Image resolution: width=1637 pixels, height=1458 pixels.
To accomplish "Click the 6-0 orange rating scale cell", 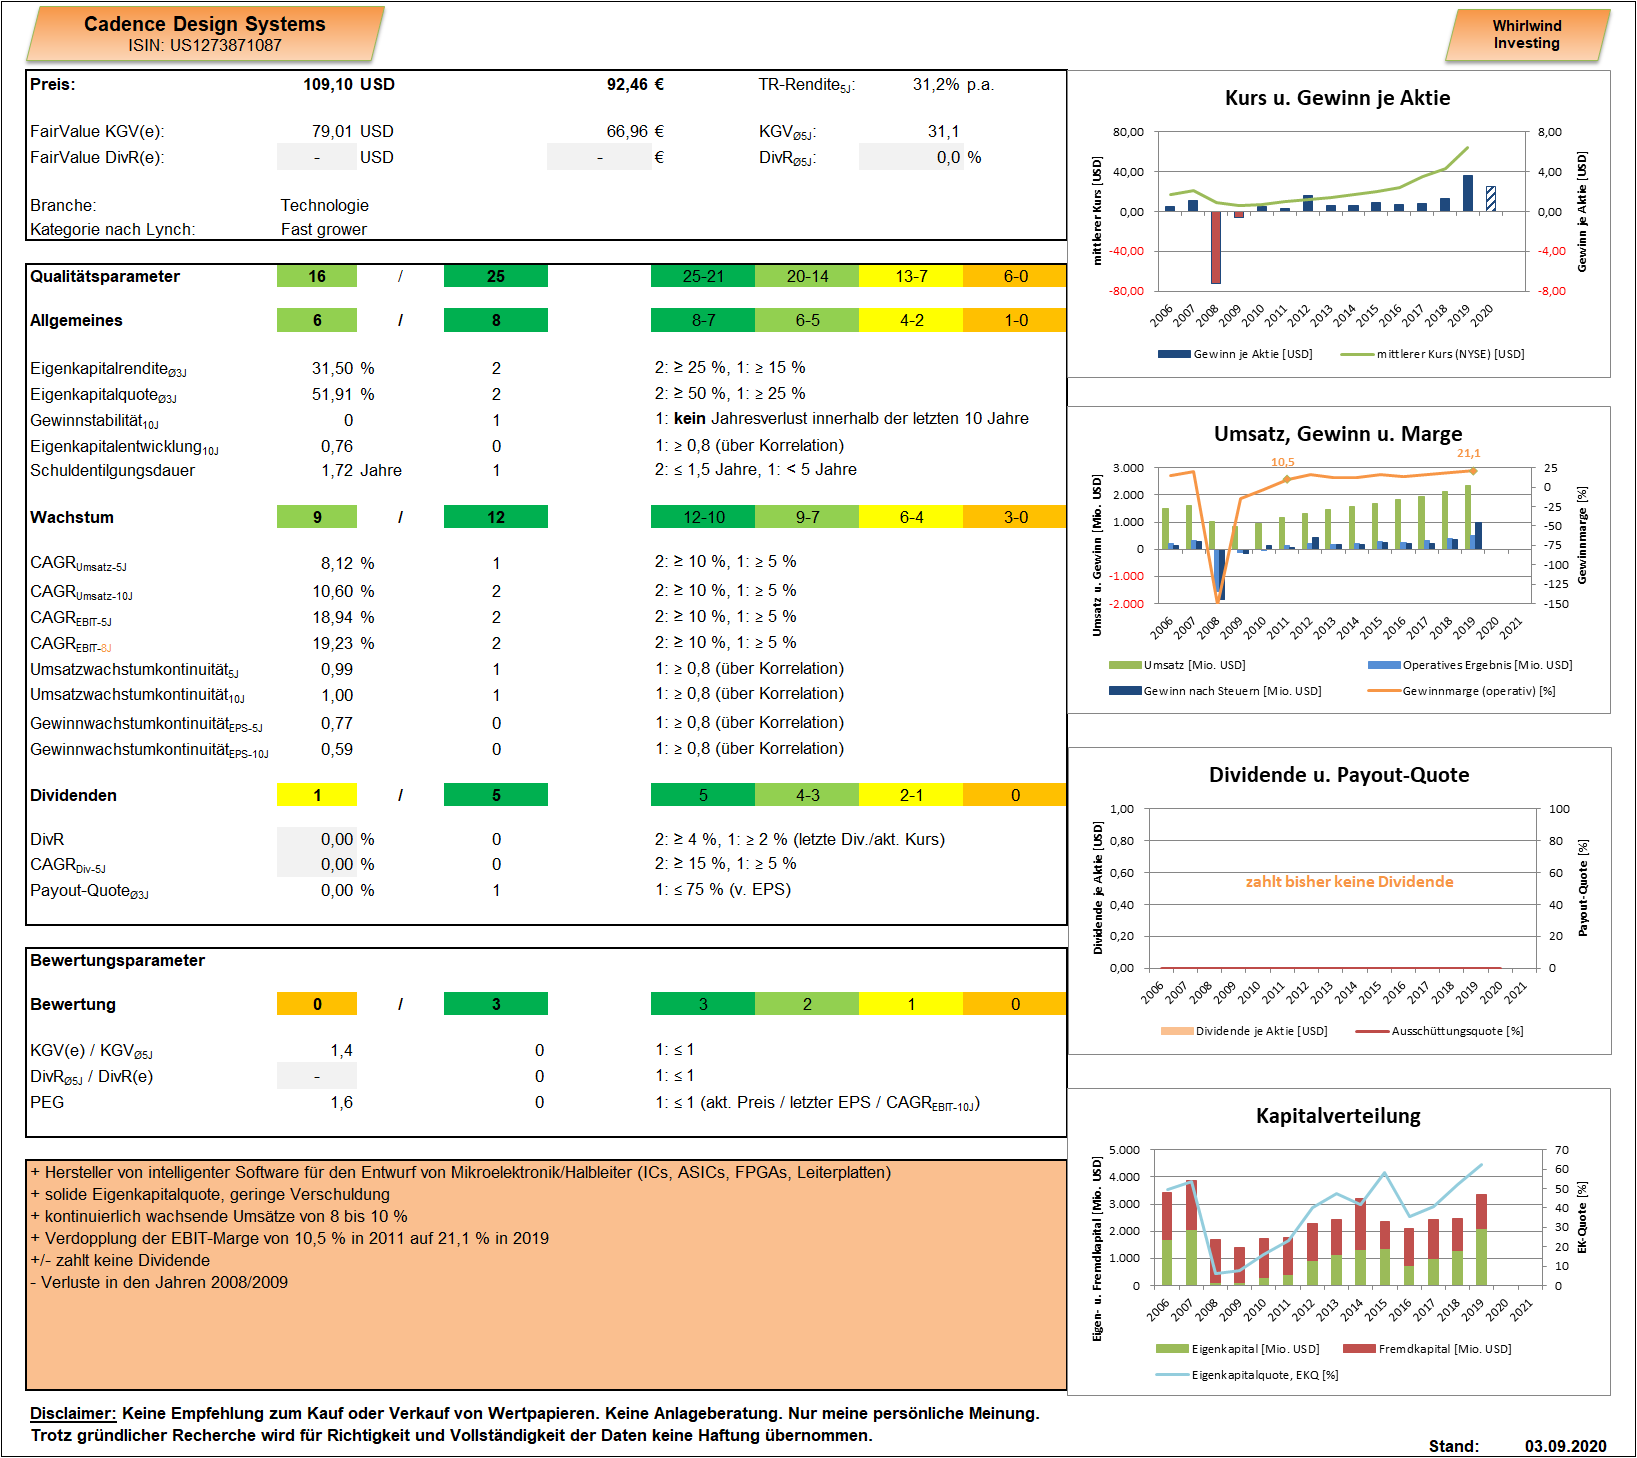I will [1015, 276].
